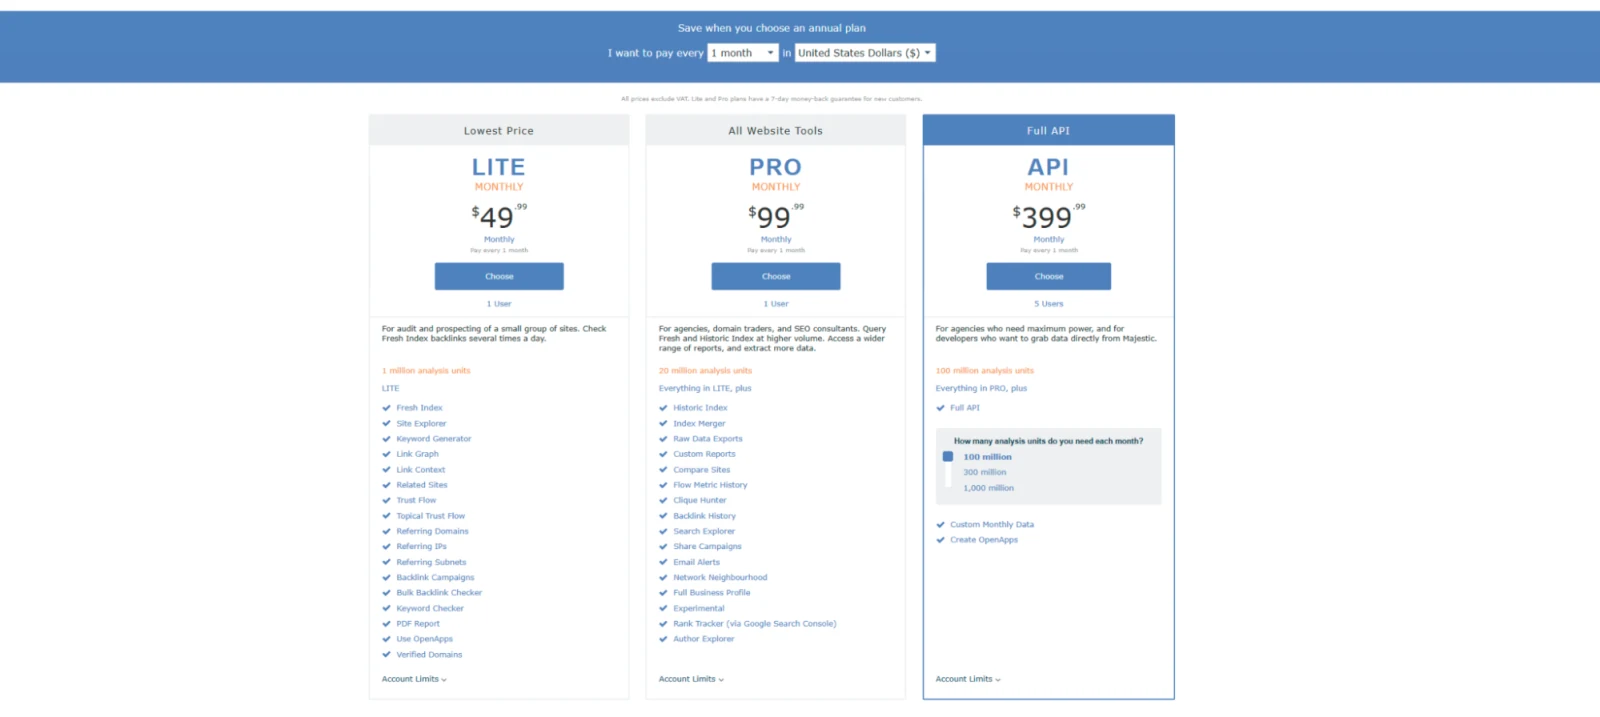Open the currency dropdown United States Dollars
1600x717 pixels.
pos(865,53)
